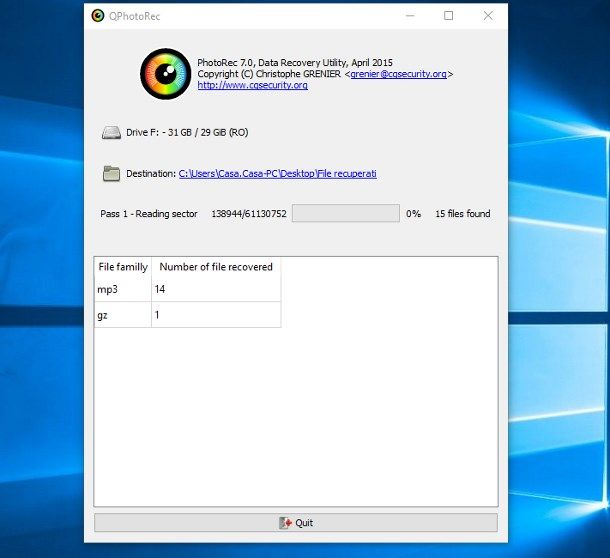The height and width of the screenshot is (558, 610).
Task: Close the QPhotoRec window
Action: point(488,16)
